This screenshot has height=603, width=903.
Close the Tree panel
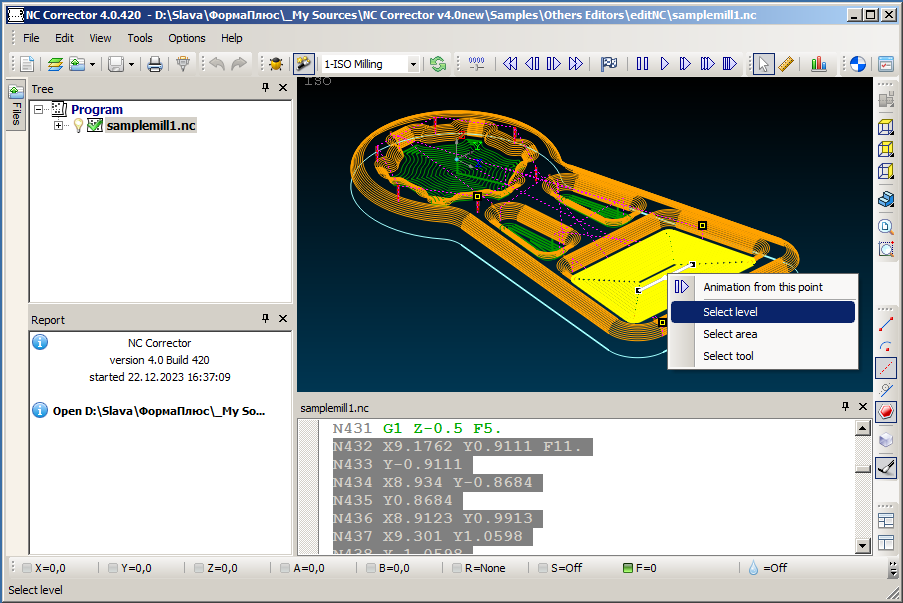click(x=283, y=88)
